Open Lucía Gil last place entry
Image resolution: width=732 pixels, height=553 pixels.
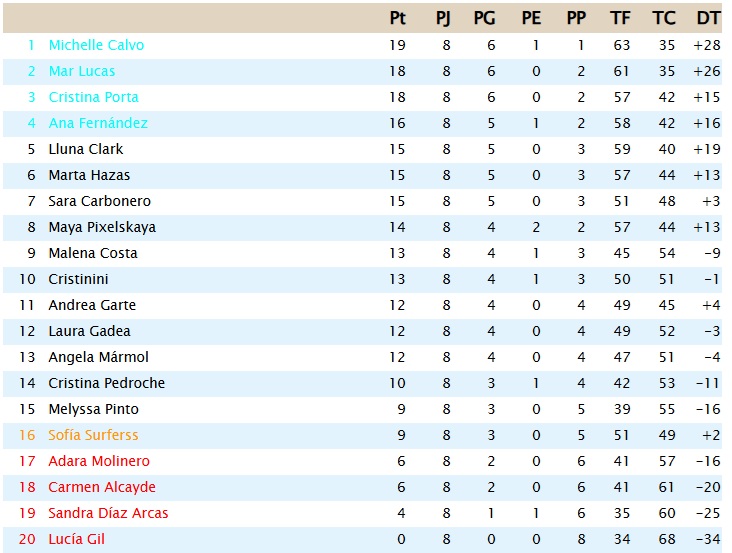[x=76, y=539]
